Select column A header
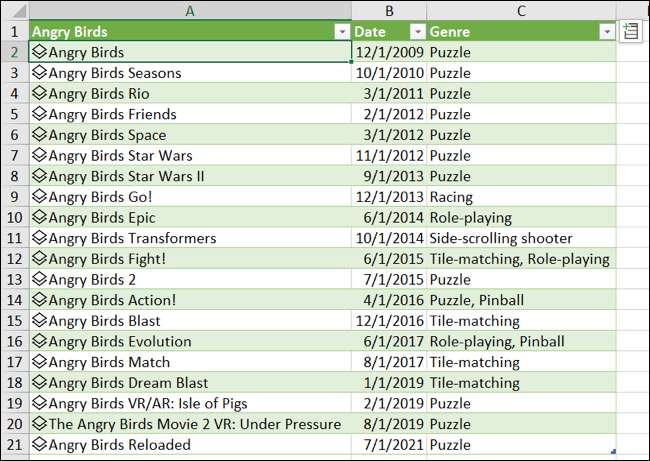 tap(190, 10)
